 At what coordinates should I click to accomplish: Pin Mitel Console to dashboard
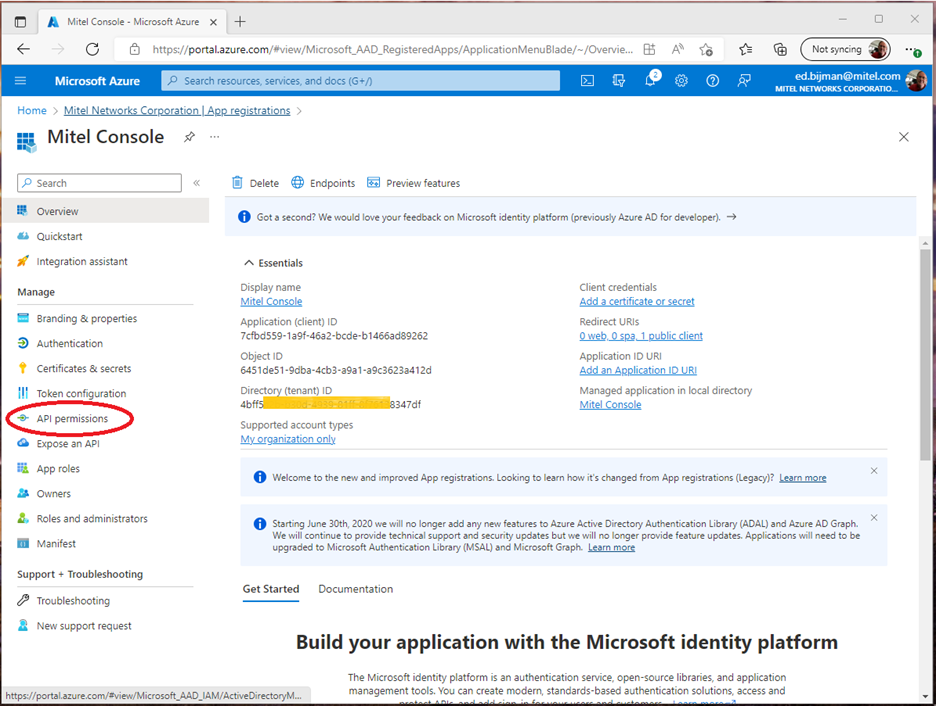pyautogui.click(x=189, y=137)
